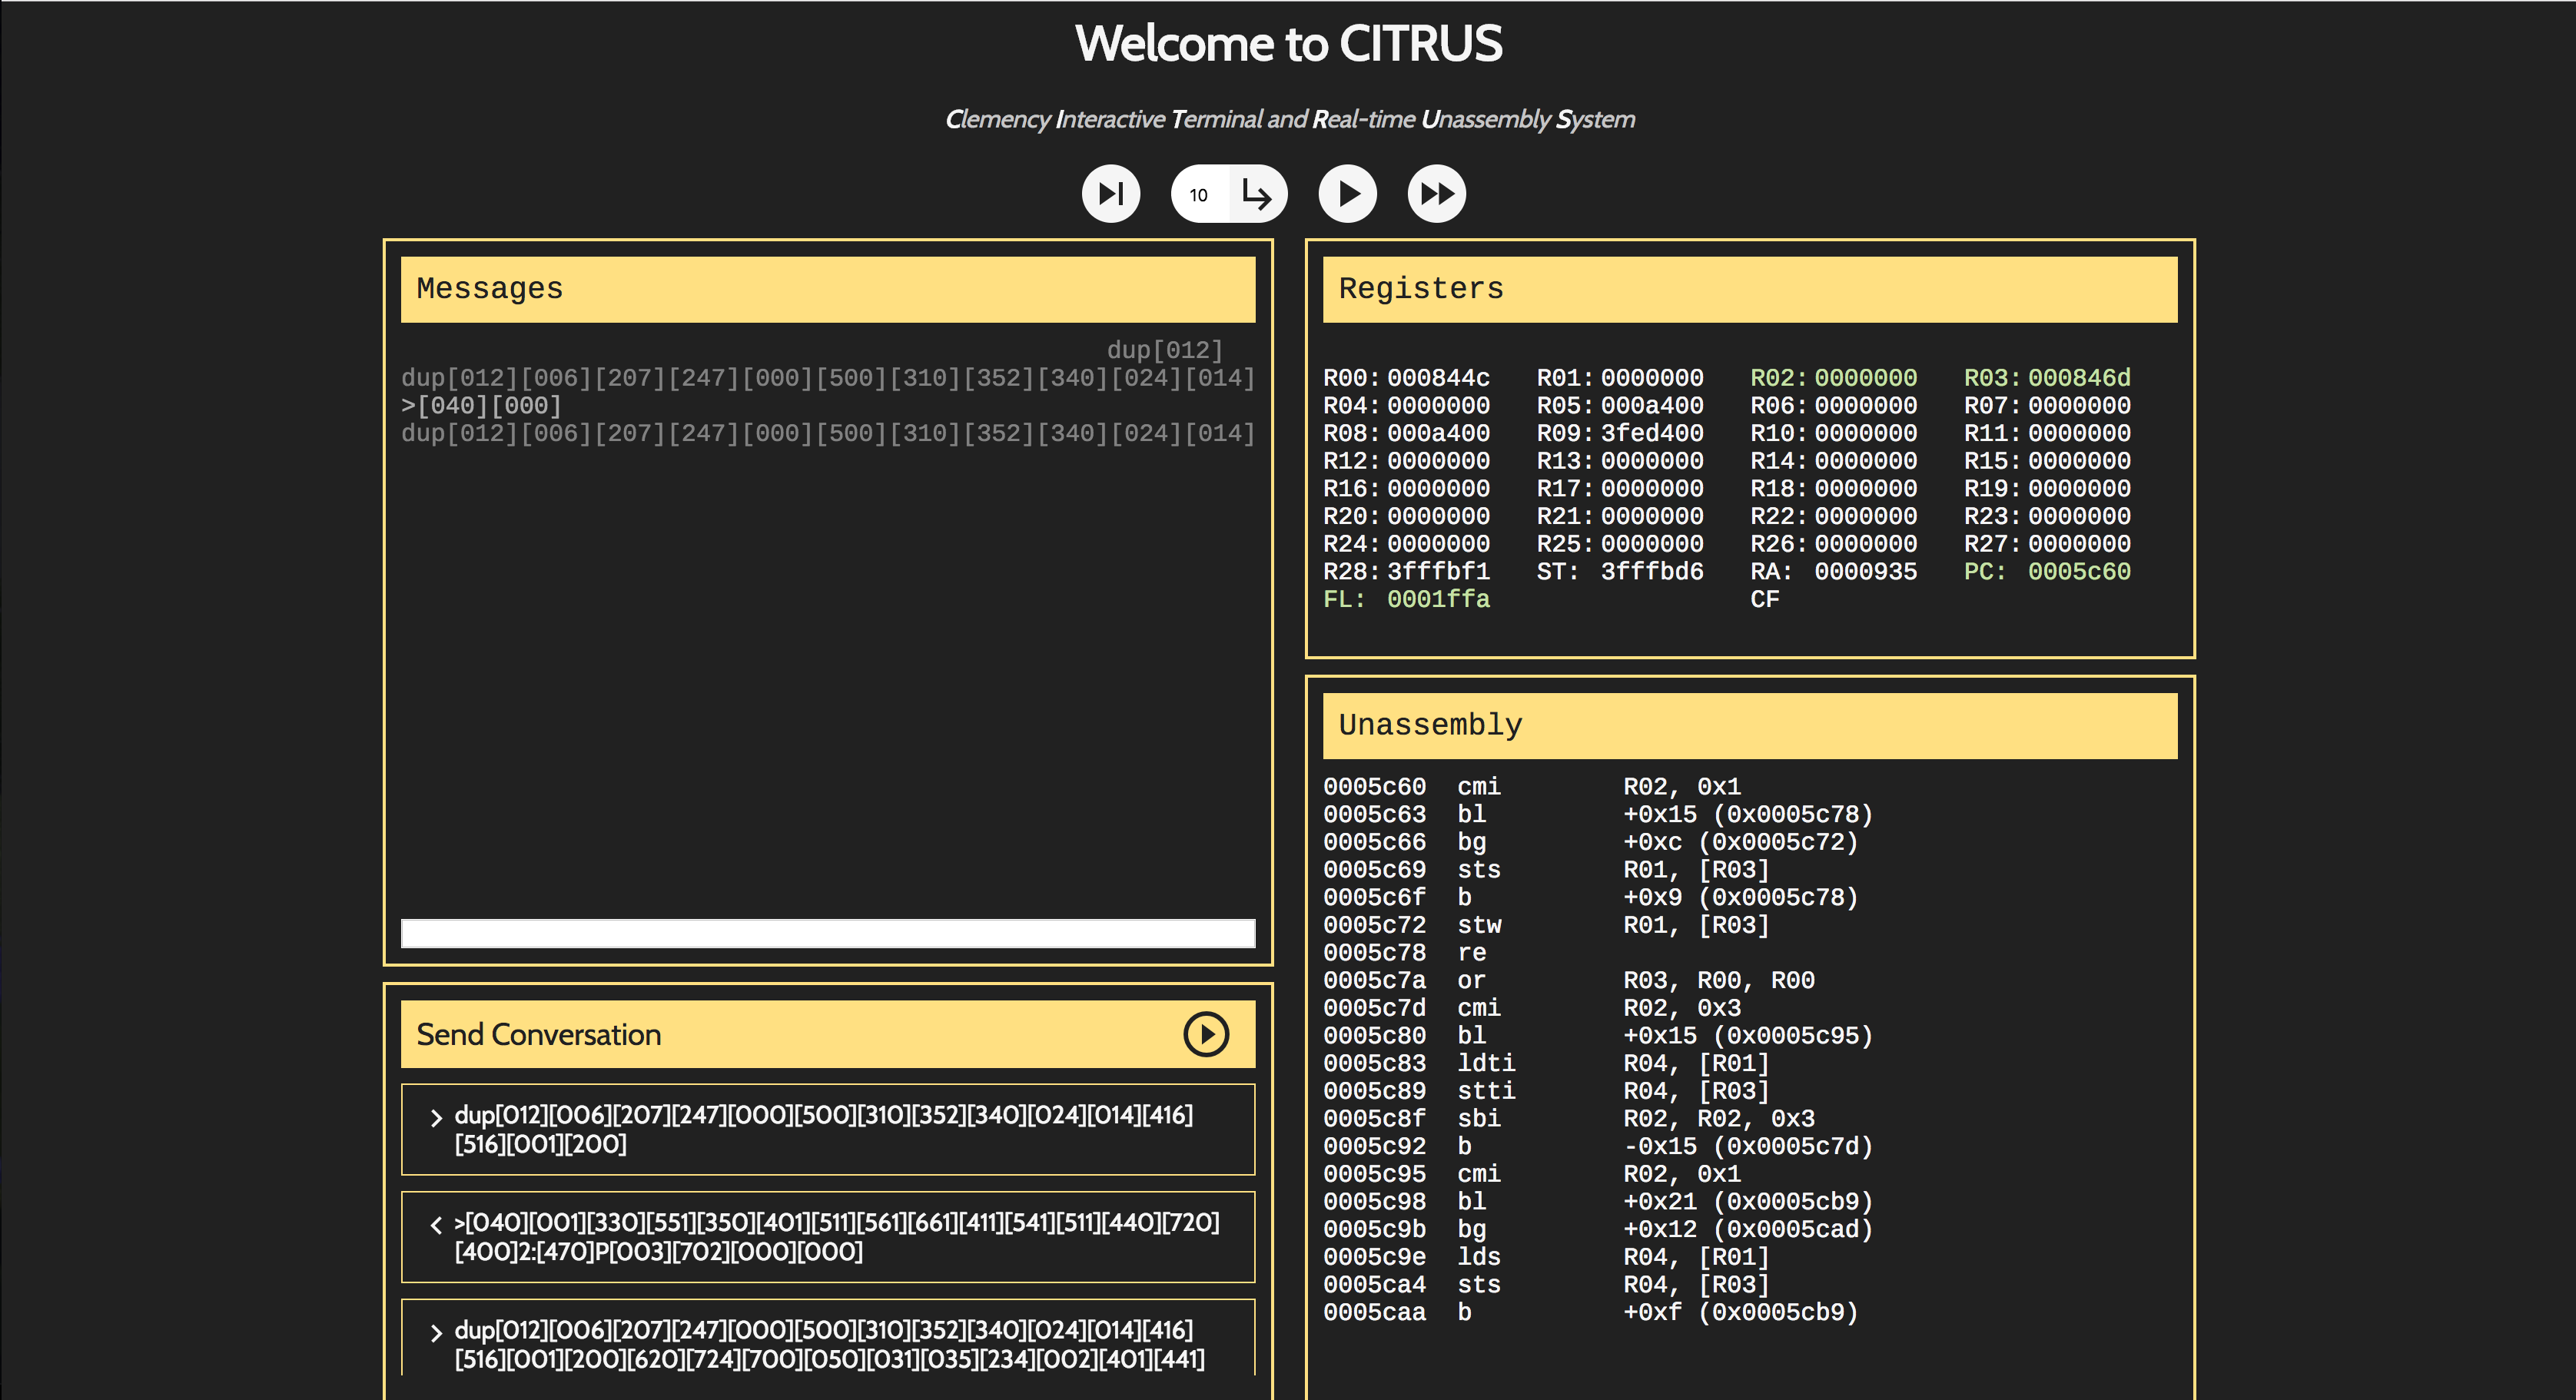Screen dimensions: 2576x1400
Task: Click unassembly line 0005c92 b
Action: coord(1598,1146)
